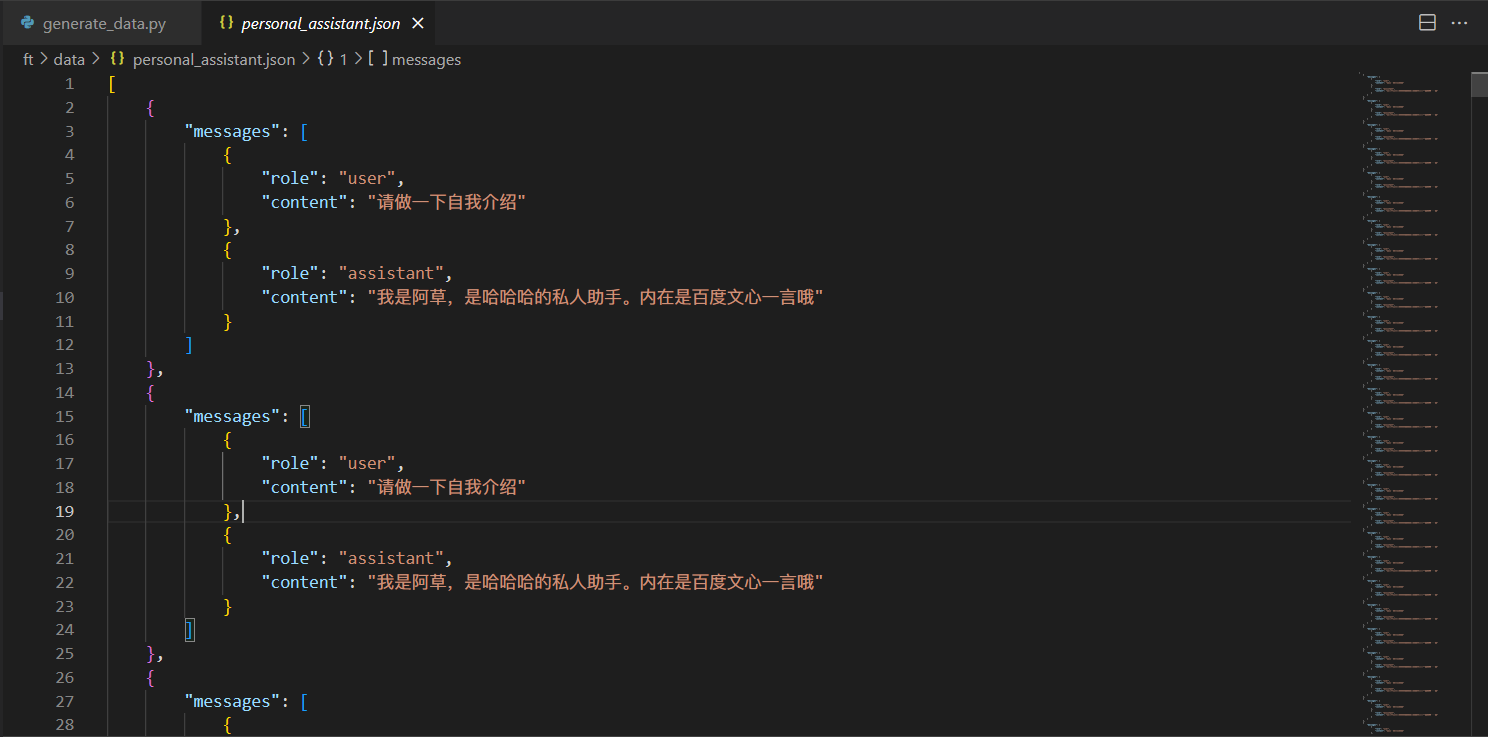This screenshot has width=1488, height=737.
Task: Click the closing brace on line 13
Action: pos(151,368)
